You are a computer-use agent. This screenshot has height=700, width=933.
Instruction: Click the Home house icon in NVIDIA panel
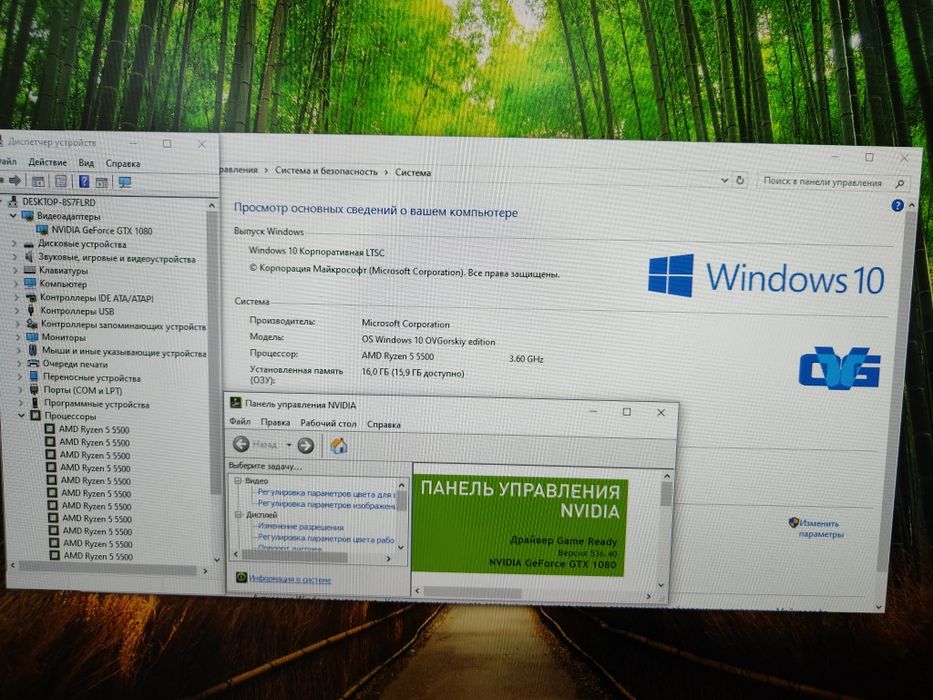(339, 445)
